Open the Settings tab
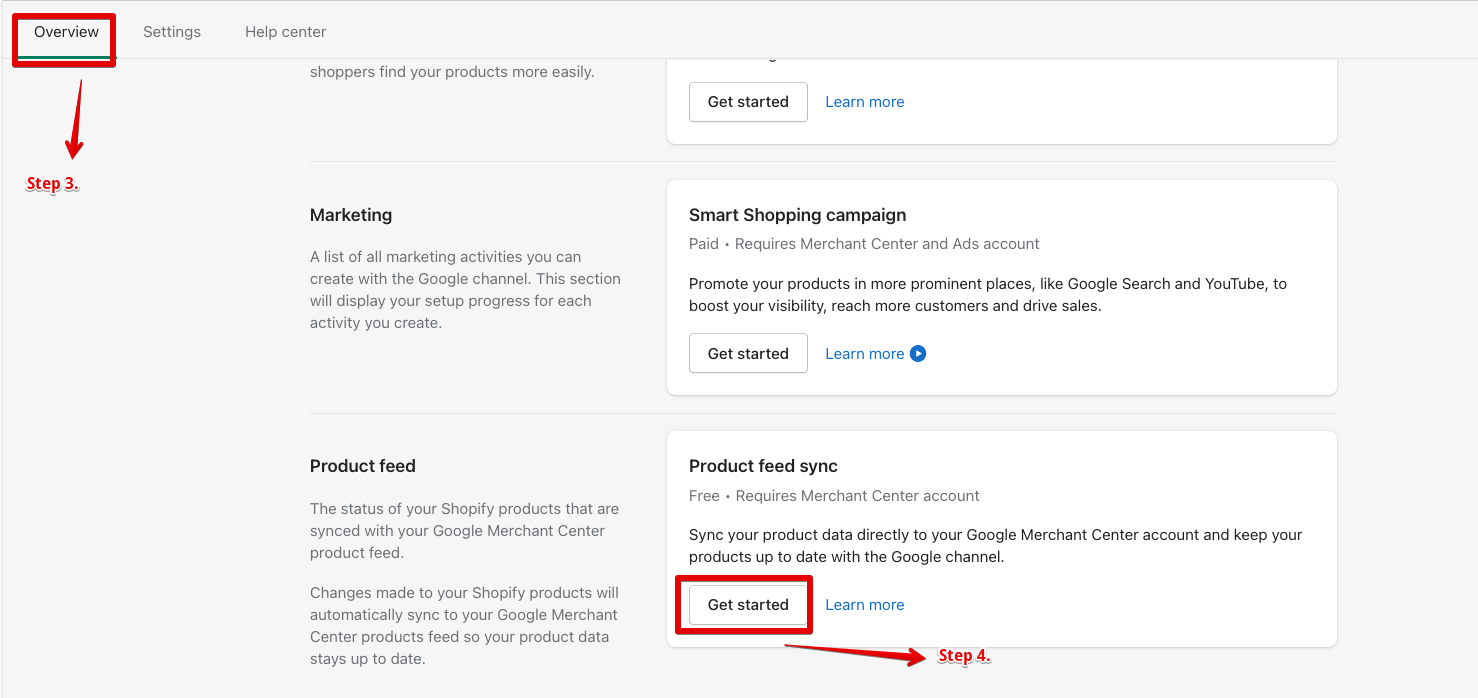Viewport: 1478px width, 698px height. click(172, 32)
